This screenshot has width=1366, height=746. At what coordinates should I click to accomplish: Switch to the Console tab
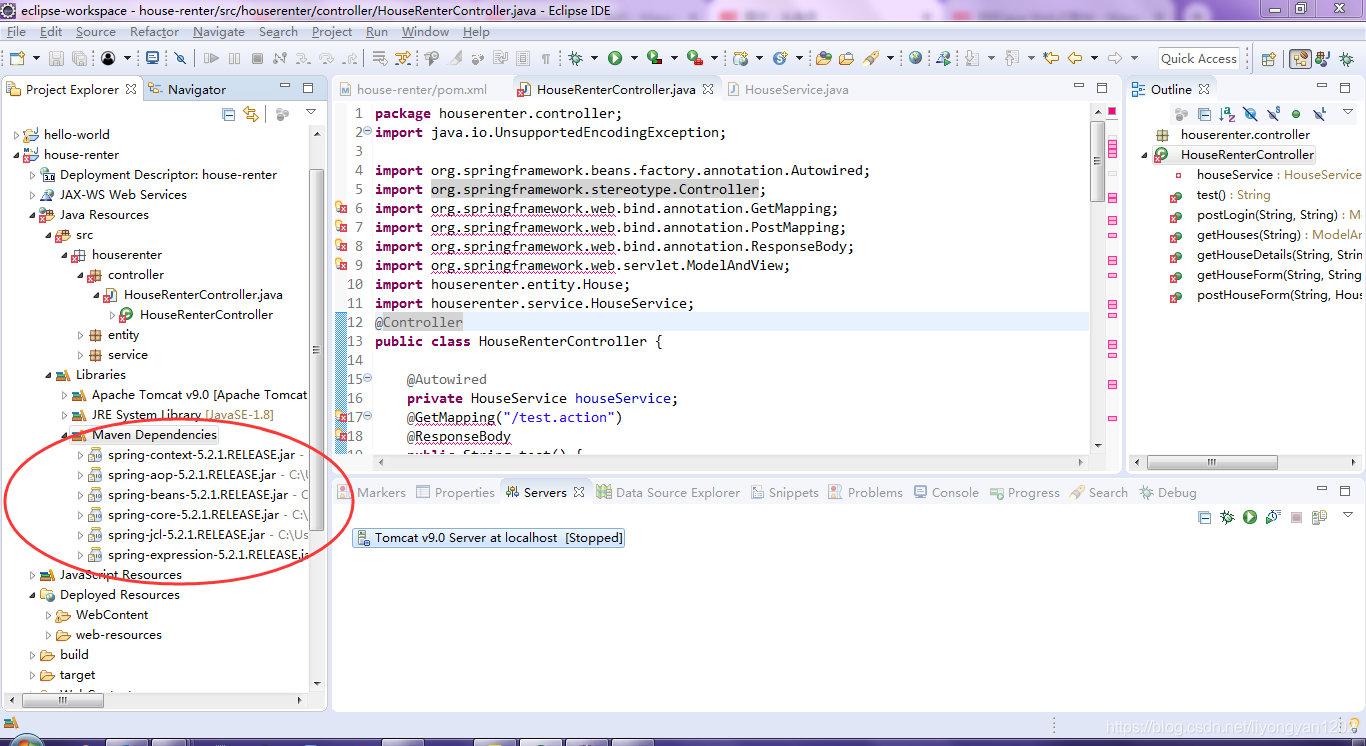tap(945, 492)
